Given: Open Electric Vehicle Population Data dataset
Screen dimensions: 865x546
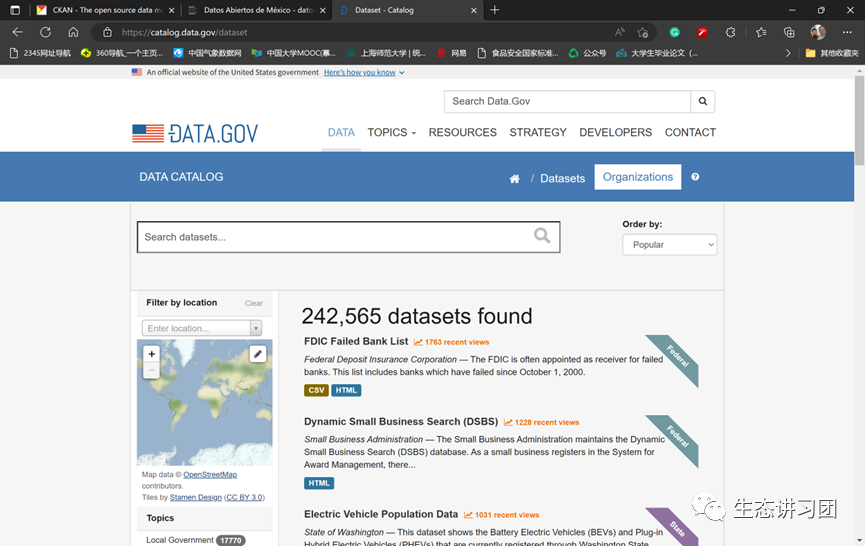Looking at the screenshot, I should [381, 514].
